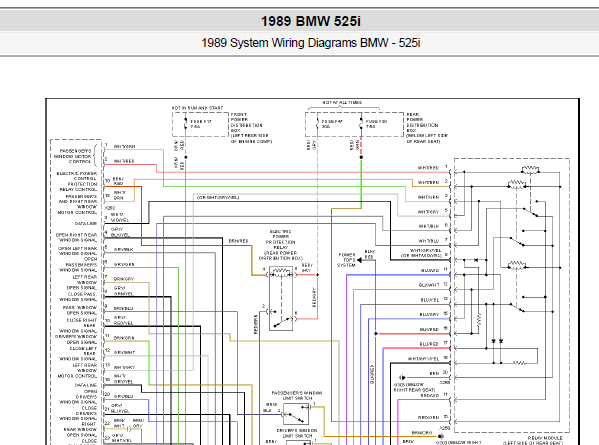This screenshot has width=599, height=445.
Task: Click BRN label at relay module pin 20
Action: [434, 373]
